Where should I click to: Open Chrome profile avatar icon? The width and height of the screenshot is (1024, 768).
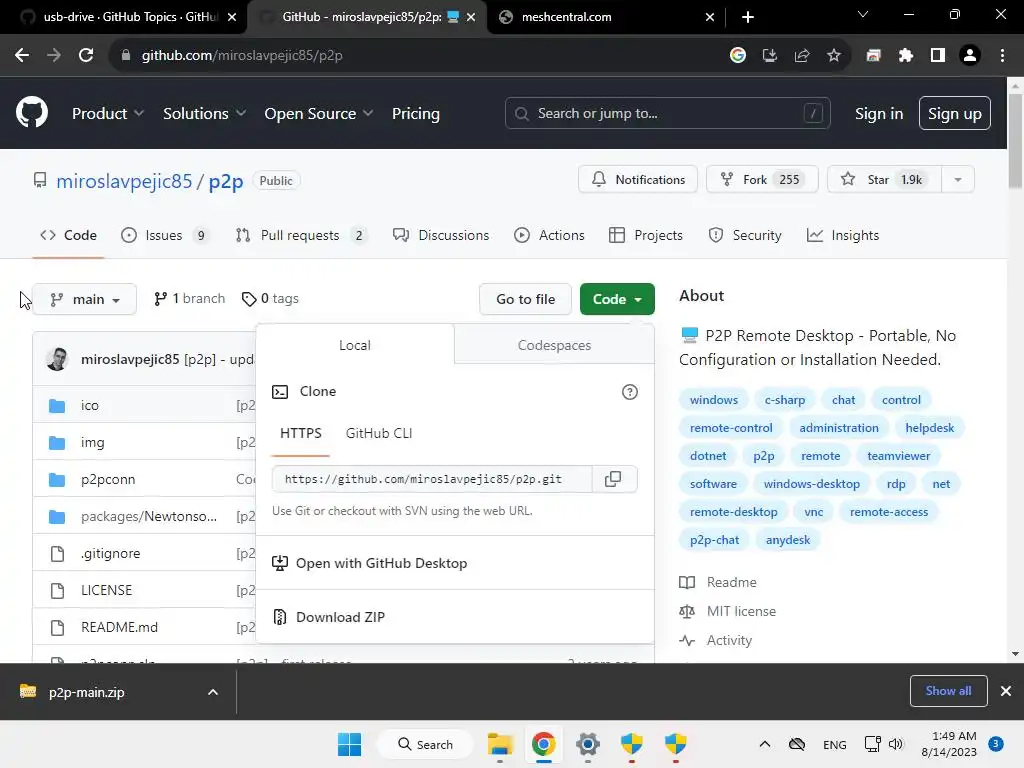970,56
